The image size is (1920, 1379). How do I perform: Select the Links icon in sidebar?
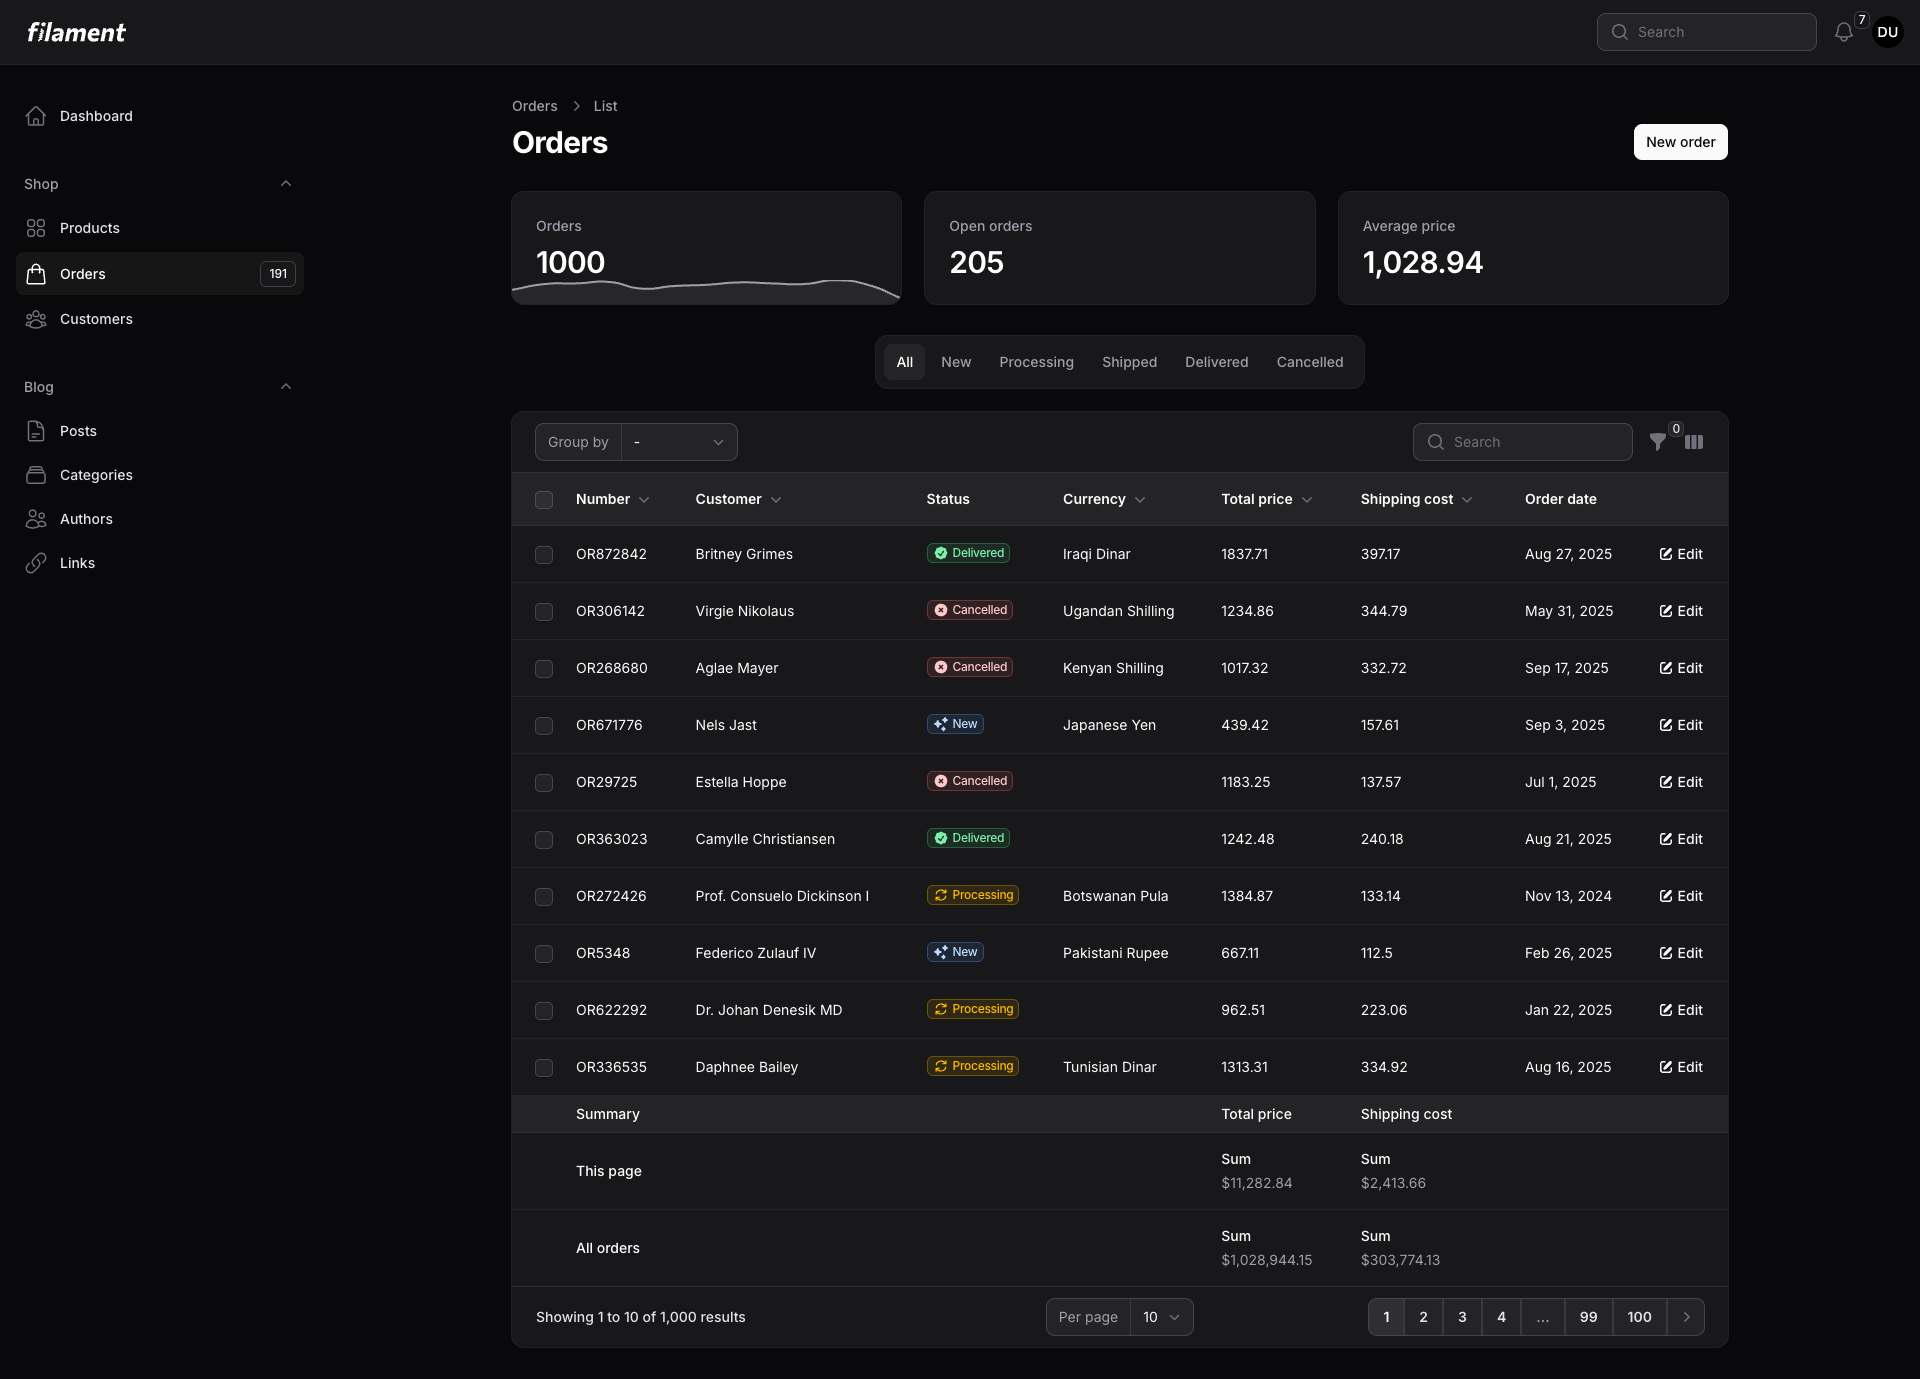pyautogui.click(x=36, y=563)
